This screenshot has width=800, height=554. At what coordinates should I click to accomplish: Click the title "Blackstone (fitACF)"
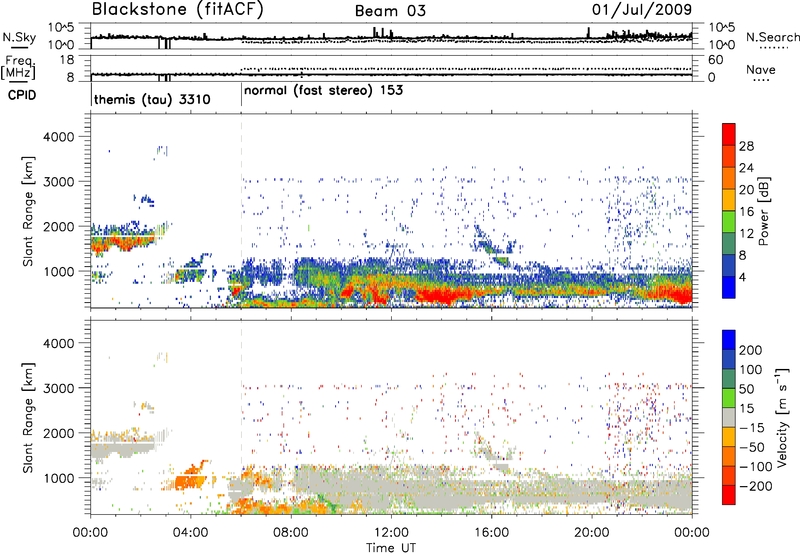click(x=178, y=9)
